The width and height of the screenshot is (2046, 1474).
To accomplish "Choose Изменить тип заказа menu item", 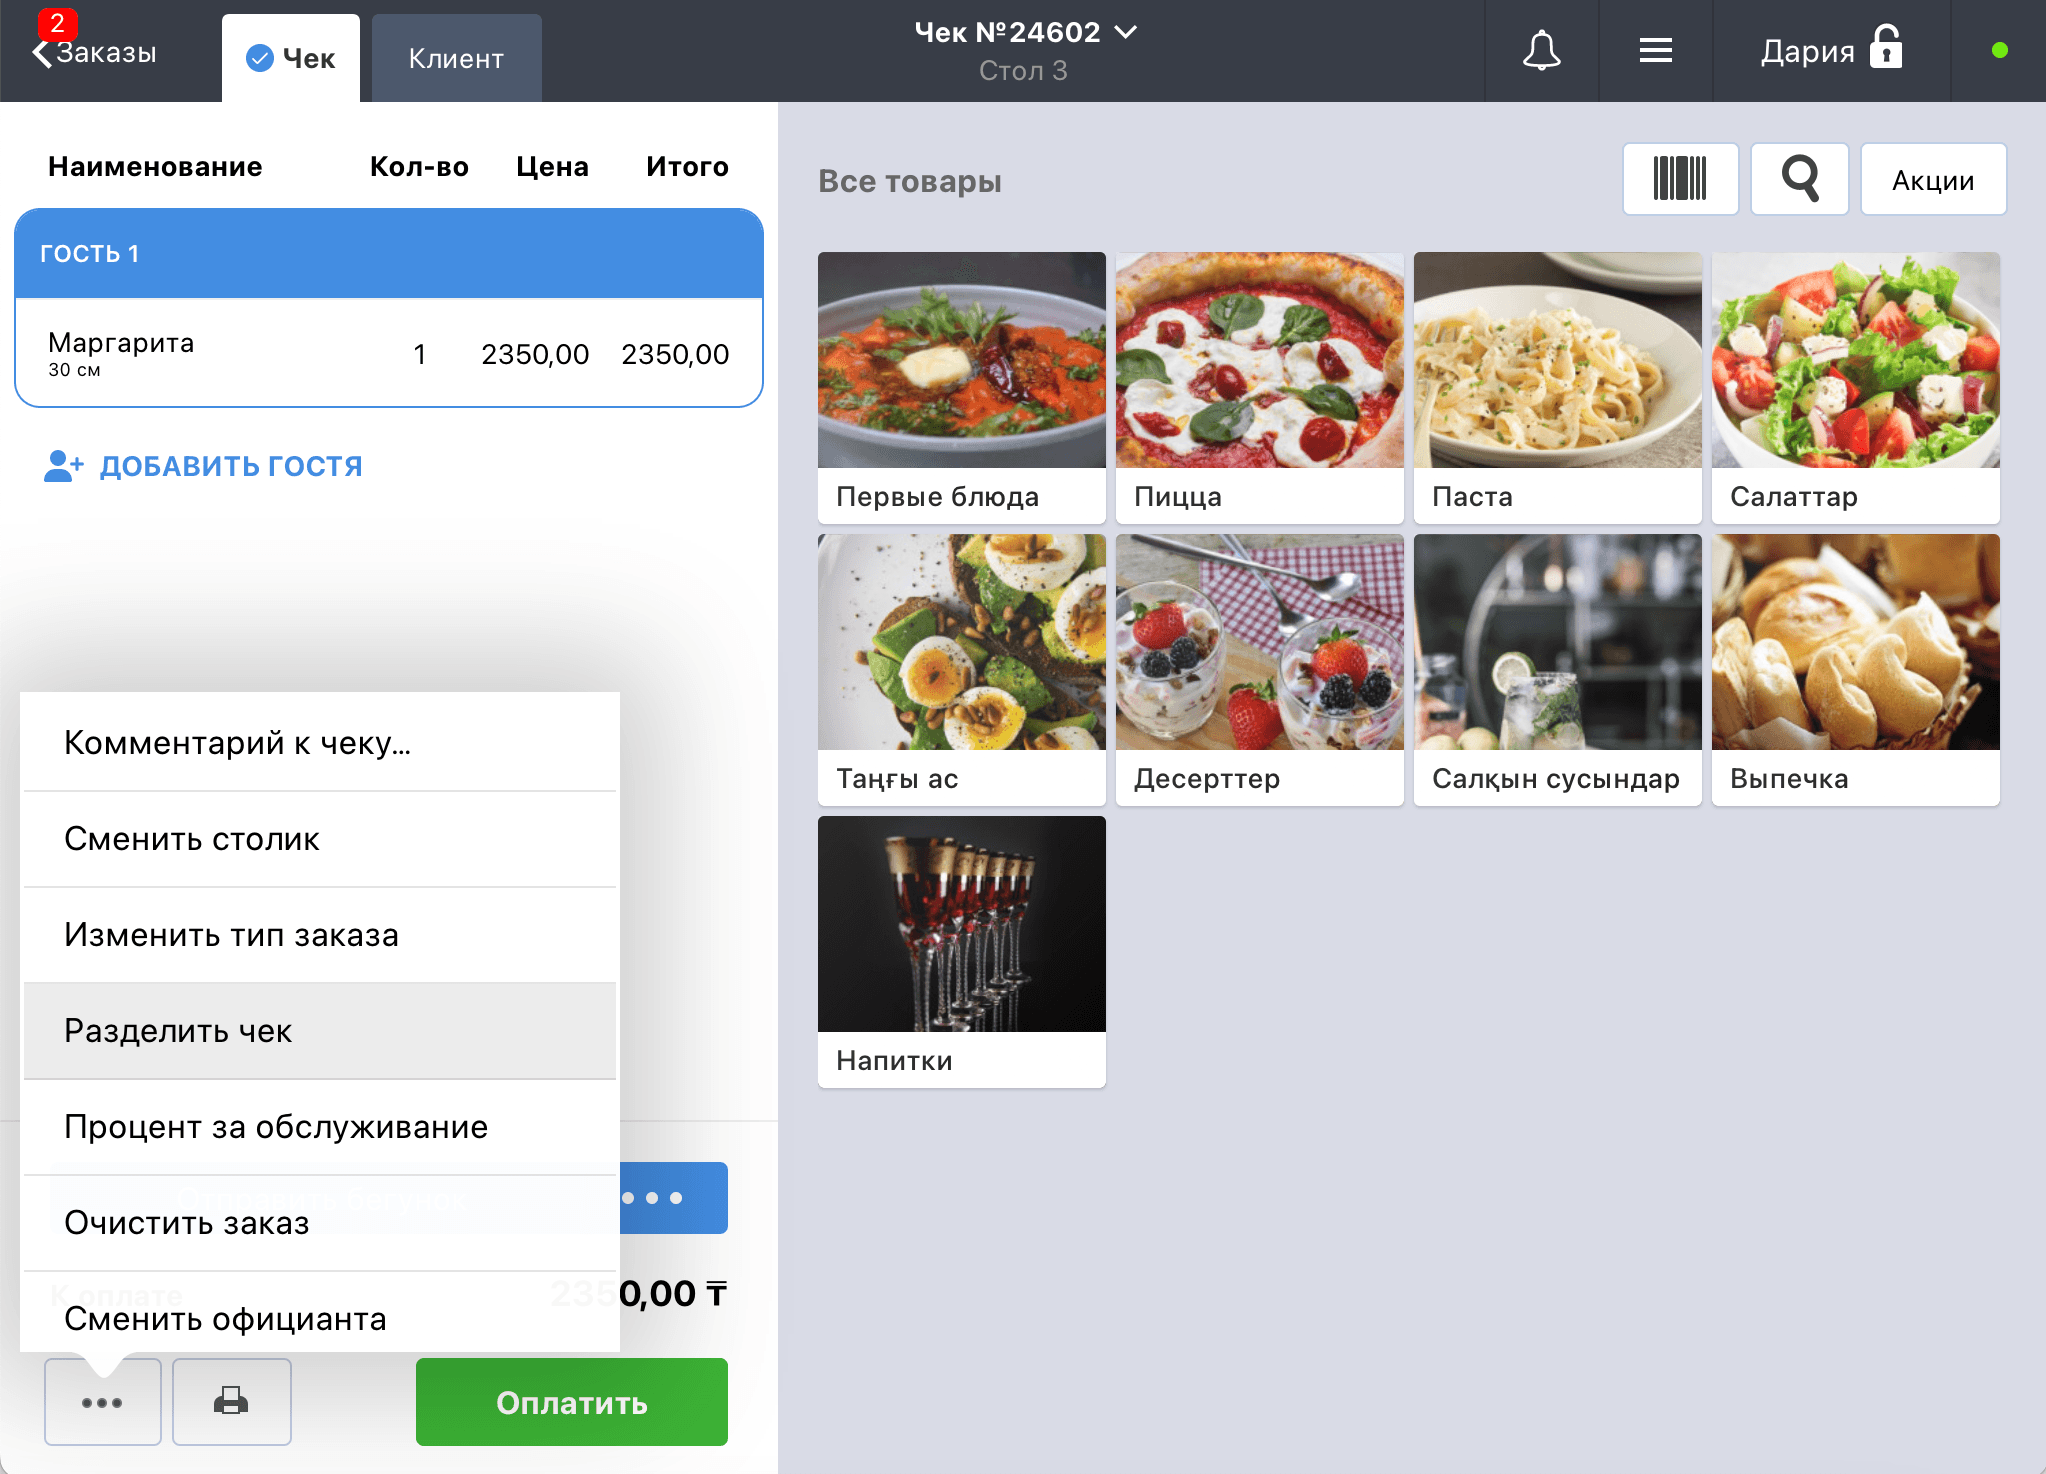I will (x=320, y=935).
